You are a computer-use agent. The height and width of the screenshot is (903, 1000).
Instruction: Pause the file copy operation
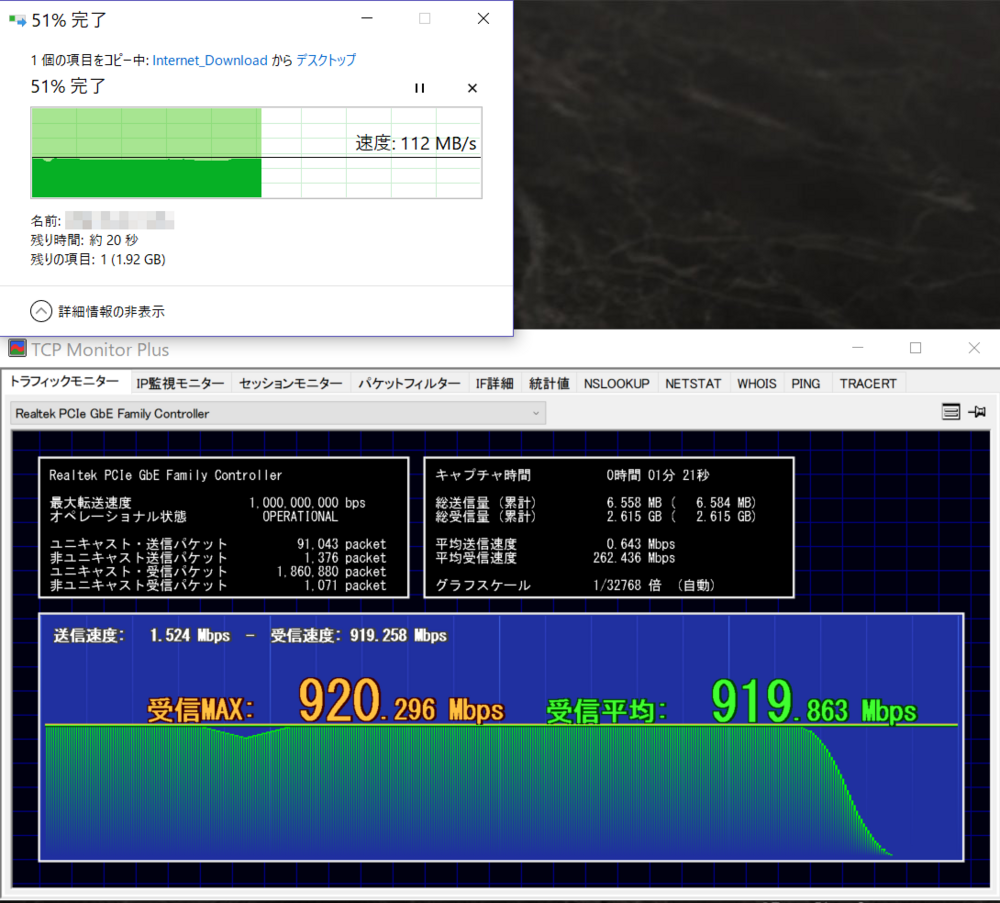[x=419, y=88]
